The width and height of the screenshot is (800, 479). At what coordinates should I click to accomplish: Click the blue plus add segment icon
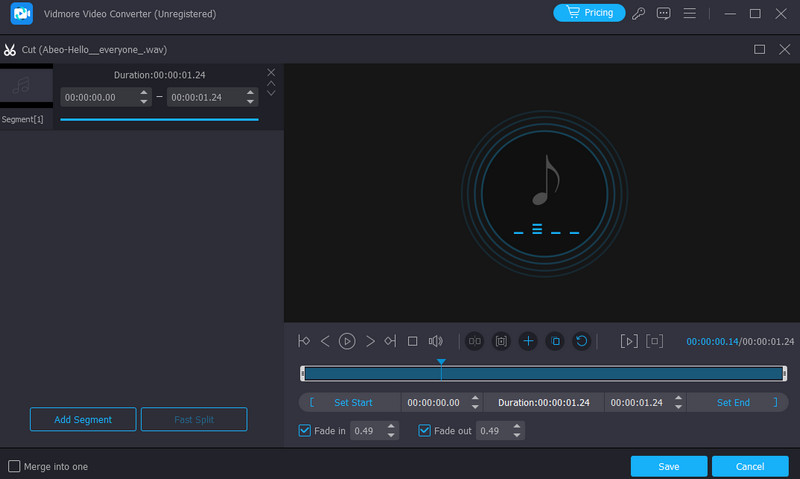(x=529, y=341)
